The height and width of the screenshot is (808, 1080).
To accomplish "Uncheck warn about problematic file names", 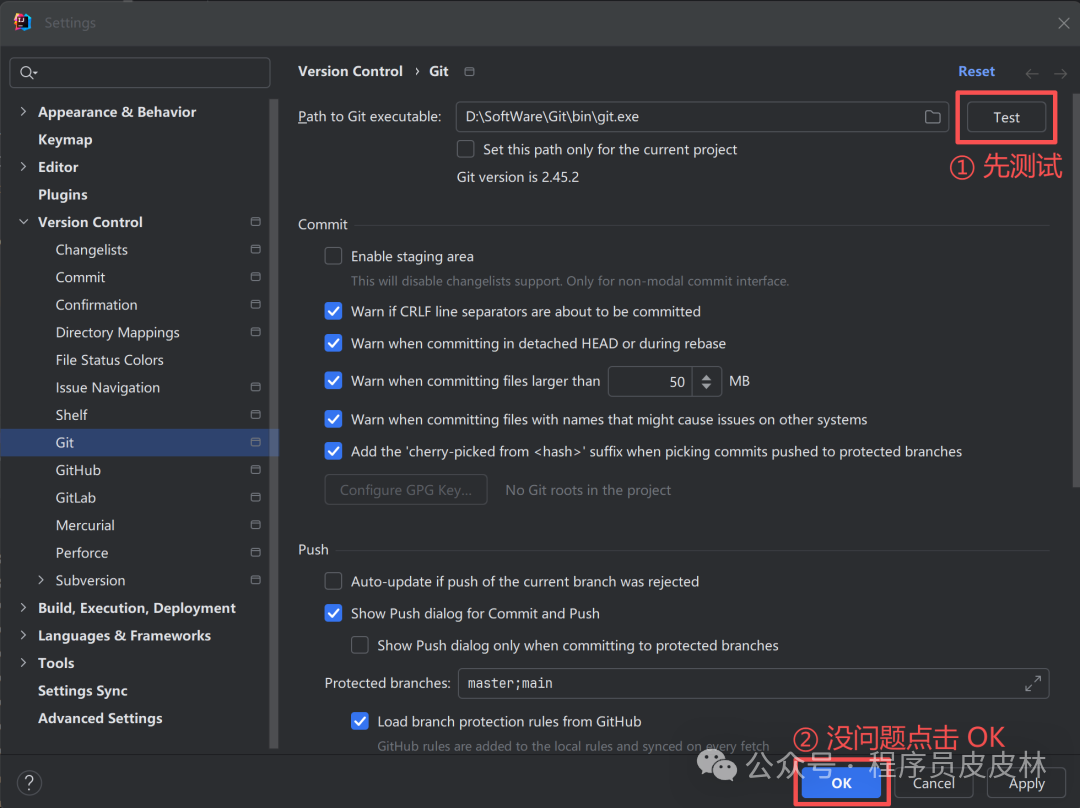I will tap(333, 419).
